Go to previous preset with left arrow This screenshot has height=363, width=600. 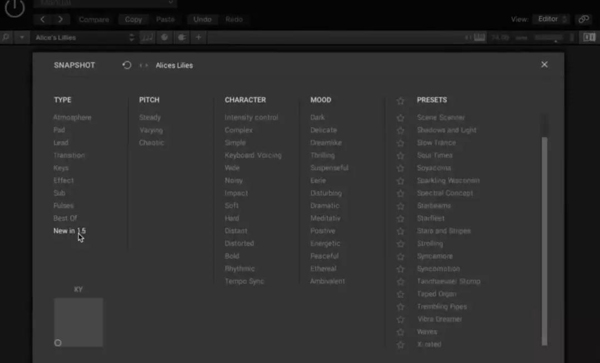coord(42,19)
